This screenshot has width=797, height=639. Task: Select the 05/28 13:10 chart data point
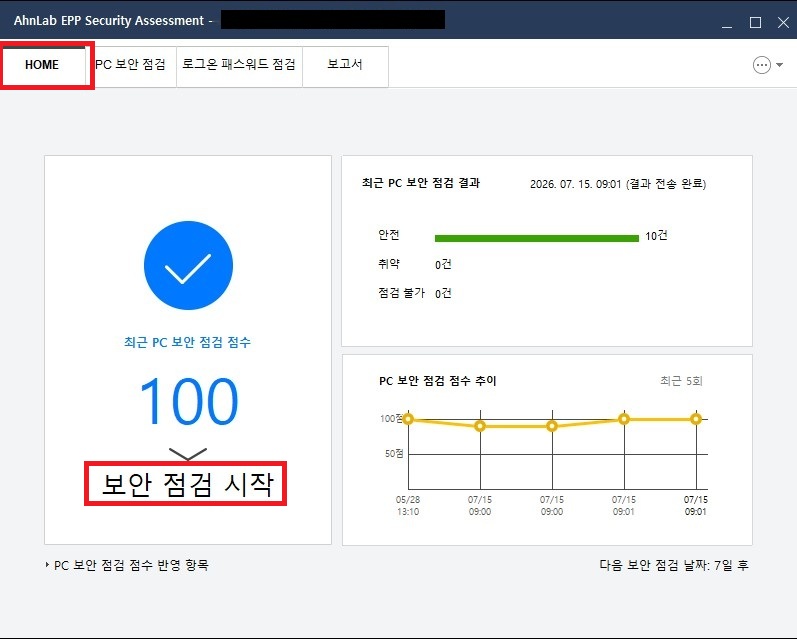pyautogui.click(x=408, y=419)
